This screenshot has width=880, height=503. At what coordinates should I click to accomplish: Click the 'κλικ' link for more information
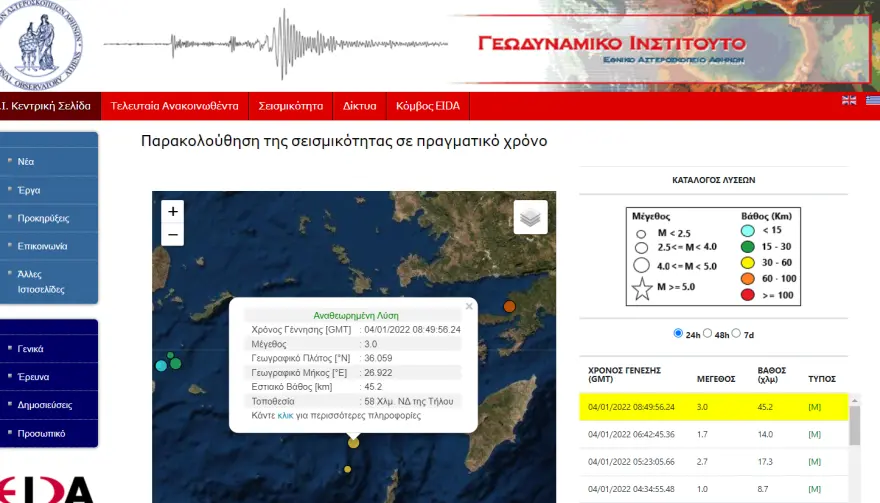286,414
